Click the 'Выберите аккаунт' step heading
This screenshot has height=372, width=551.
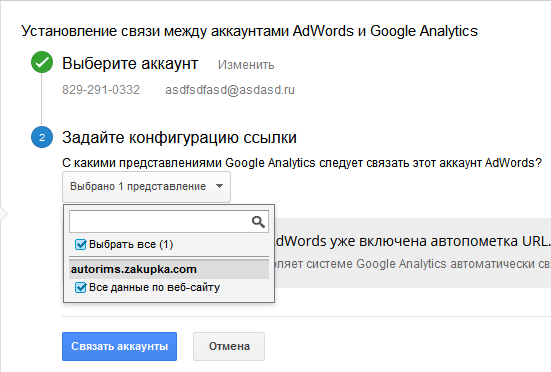tap(130, 64)
